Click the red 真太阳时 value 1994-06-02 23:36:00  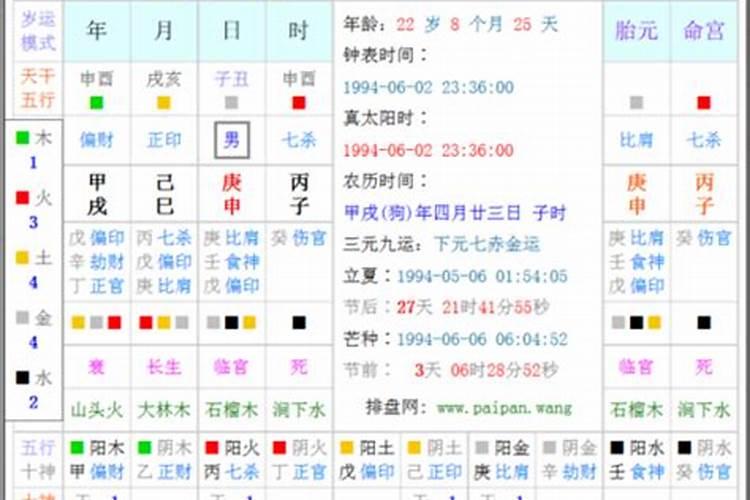[x=429, y=151]
